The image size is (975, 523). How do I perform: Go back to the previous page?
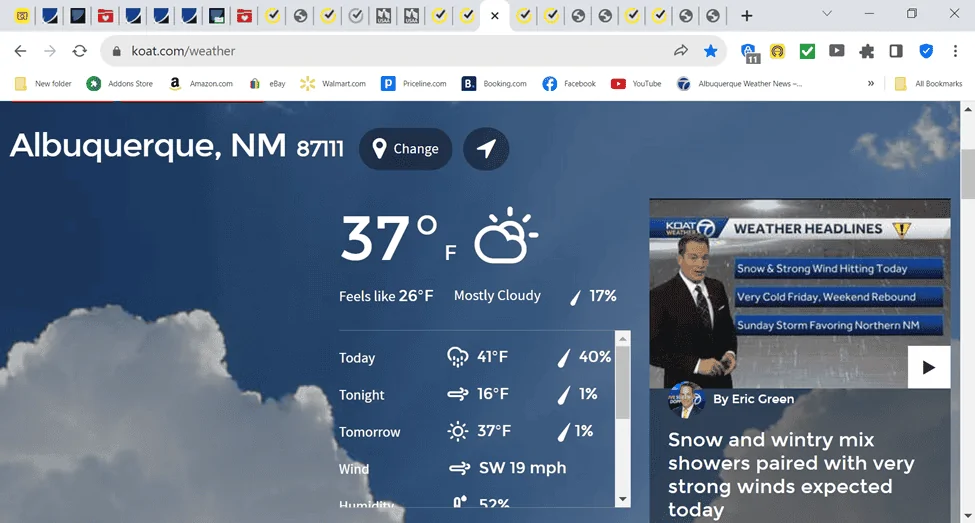[21, 51]
